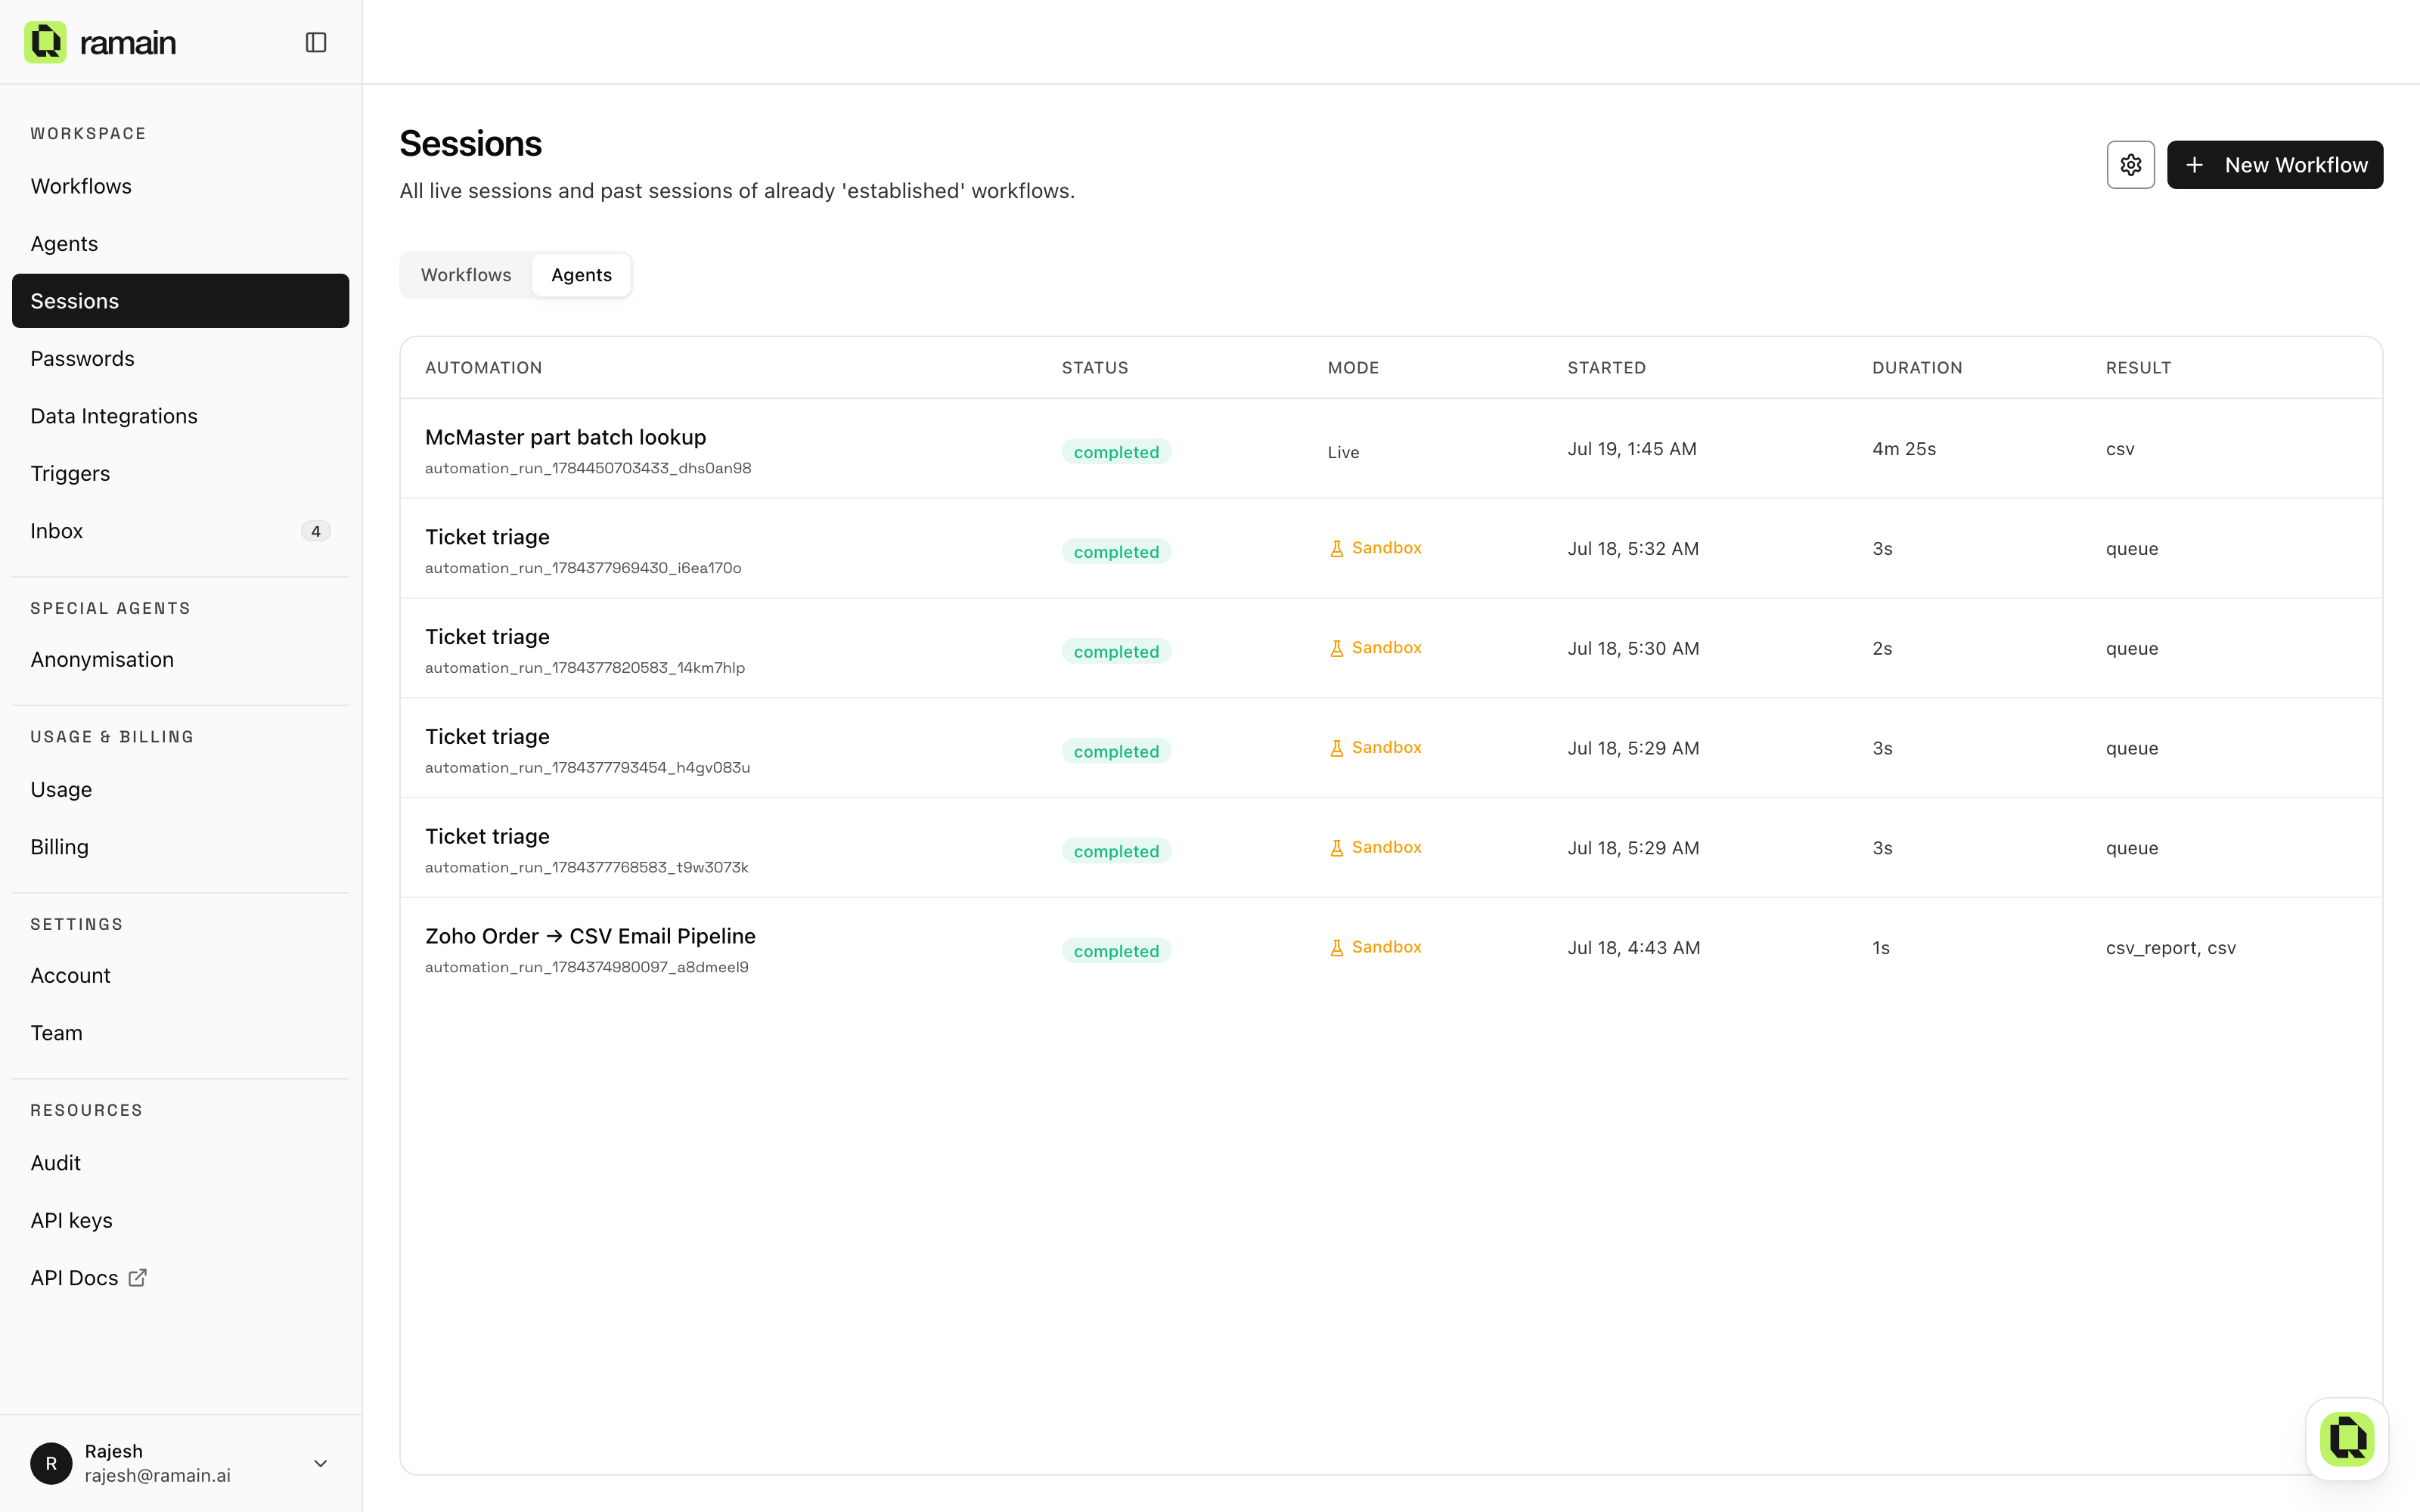The image size is (2420, 1512).
Task: Click the 'Jul 19, 1:45 AM' start time
Action: 1632,449
